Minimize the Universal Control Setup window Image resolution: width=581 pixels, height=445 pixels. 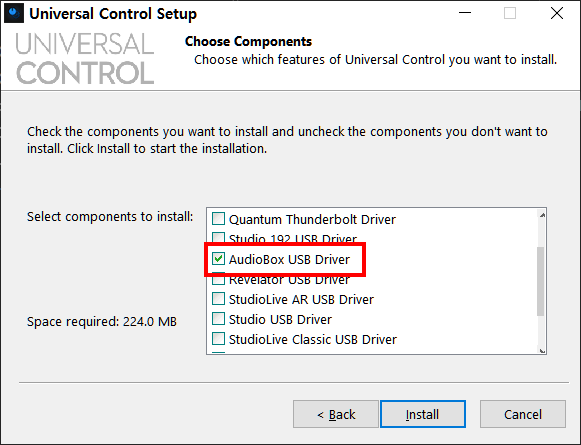pos(465,13)
